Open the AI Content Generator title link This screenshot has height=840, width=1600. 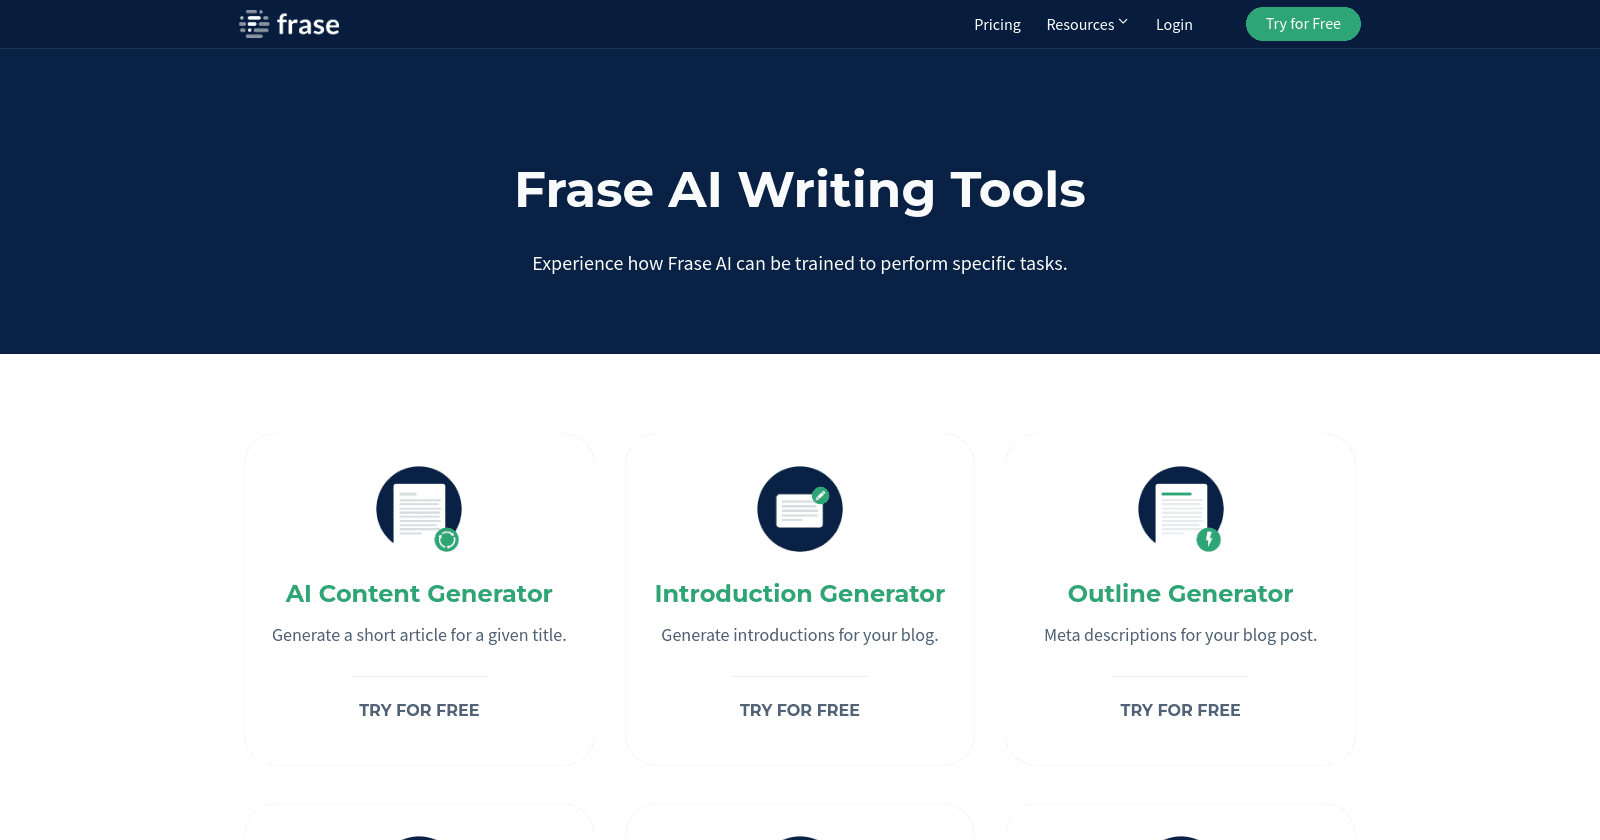click(419, 594)
